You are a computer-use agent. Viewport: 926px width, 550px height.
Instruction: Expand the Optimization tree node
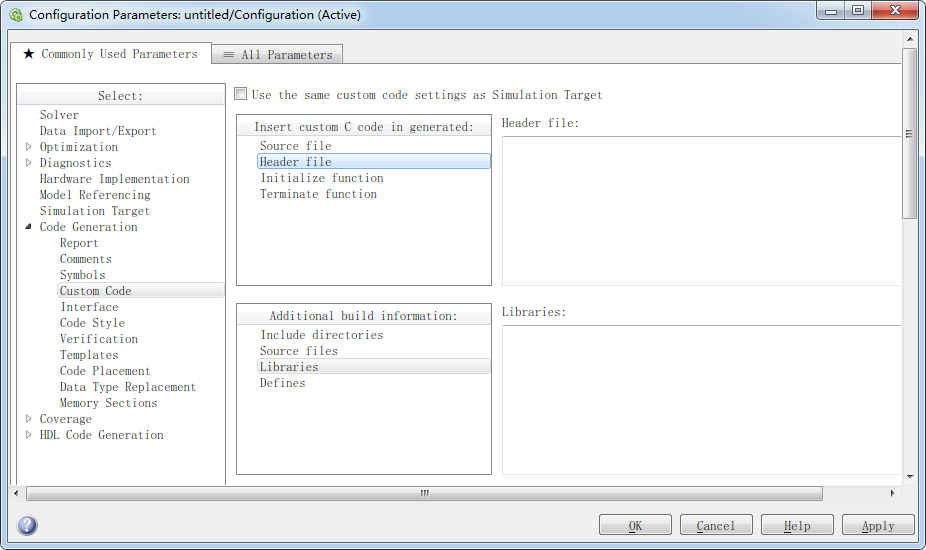coord(29,147)
